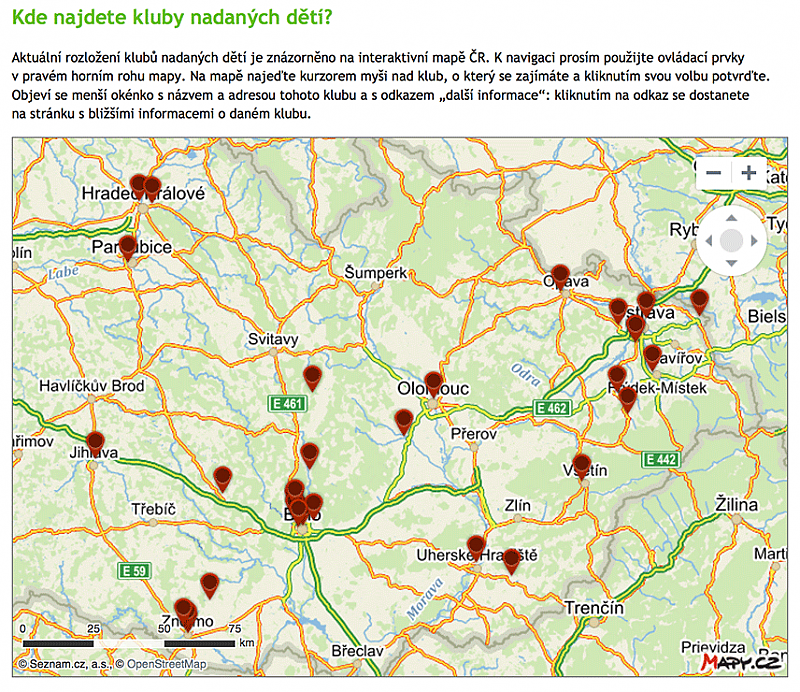Select the marker south of Svitavy

click(x=312, y=376)
